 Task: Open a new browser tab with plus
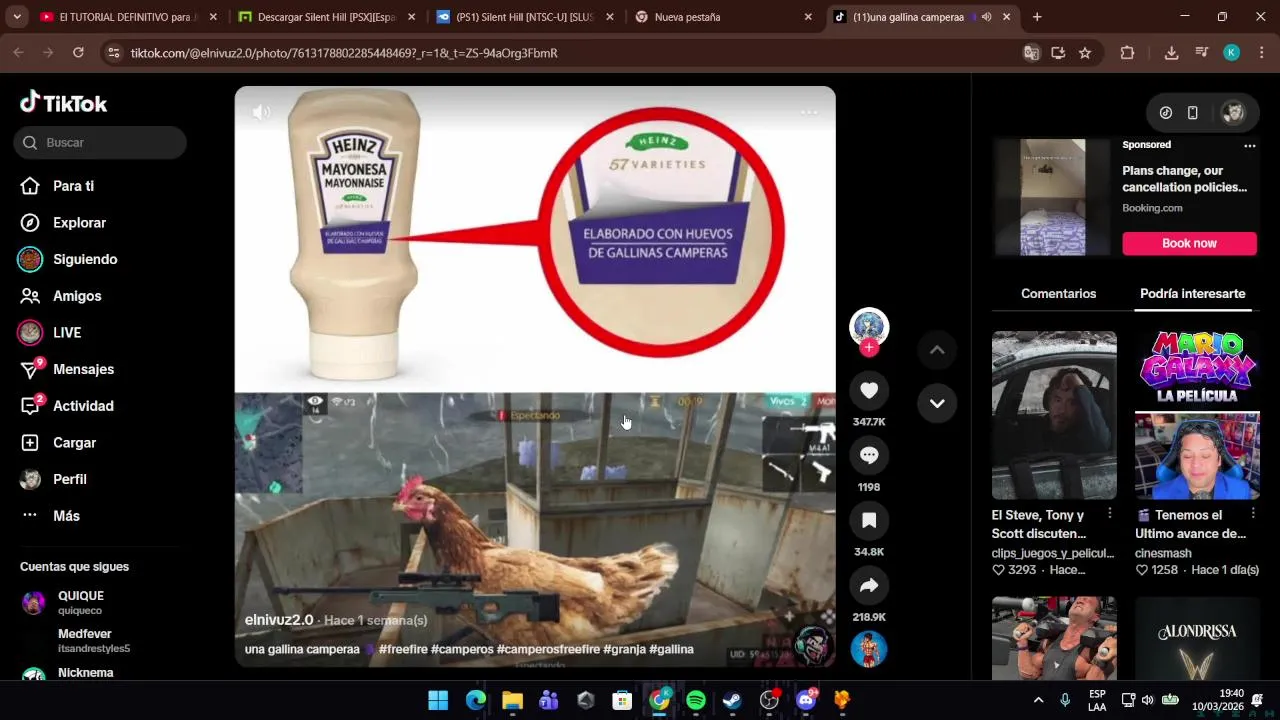pos(1037,17)
